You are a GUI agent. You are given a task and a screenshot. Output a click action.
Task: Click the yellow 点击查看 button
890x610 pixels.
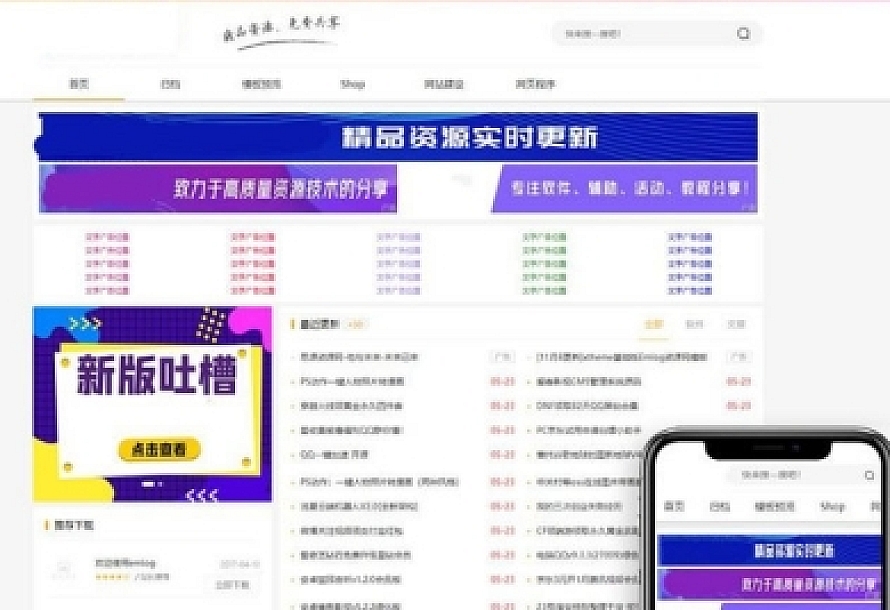pyautogui.click(x=158, y=450)
